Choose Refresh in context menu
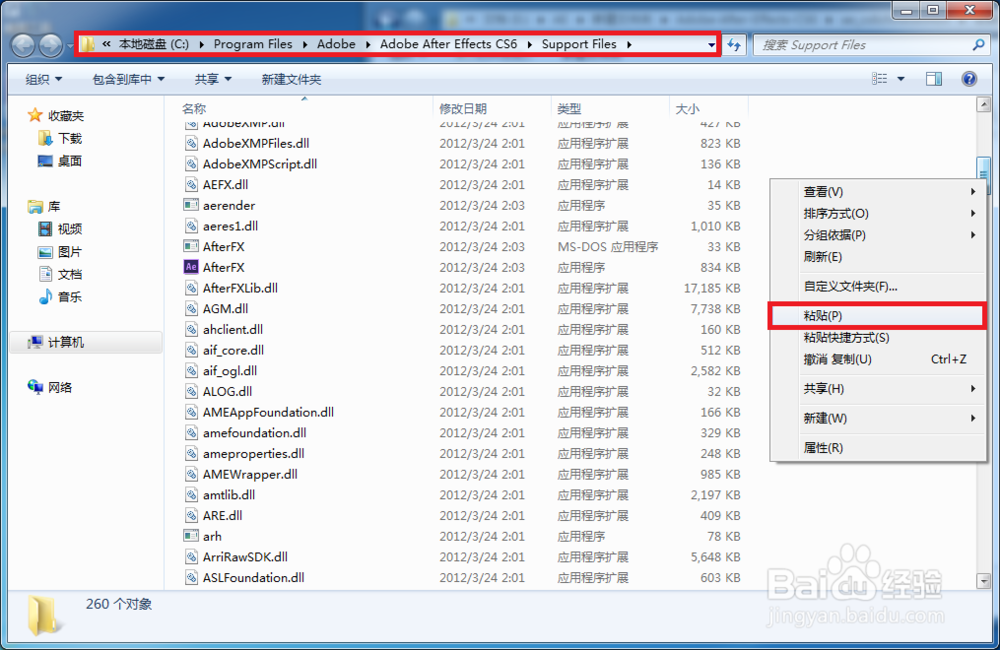The height and width of the screenshot is (650, 1000). (878, 257)
